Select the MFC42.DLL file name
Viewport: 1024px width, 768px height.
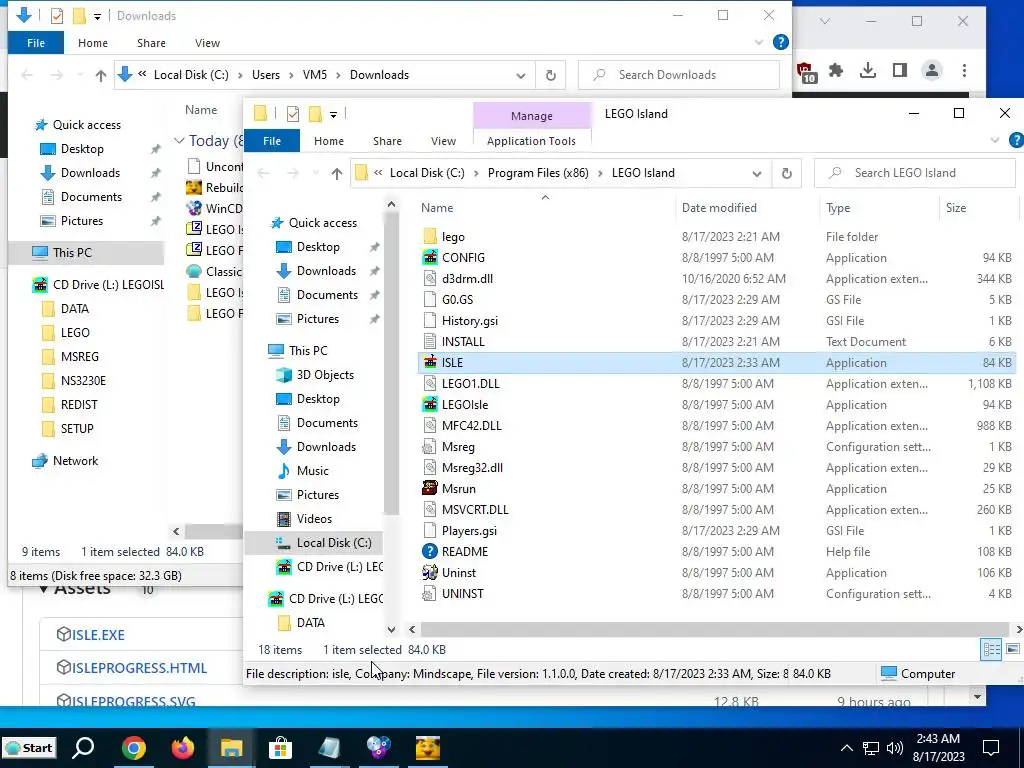coord(472,426)
